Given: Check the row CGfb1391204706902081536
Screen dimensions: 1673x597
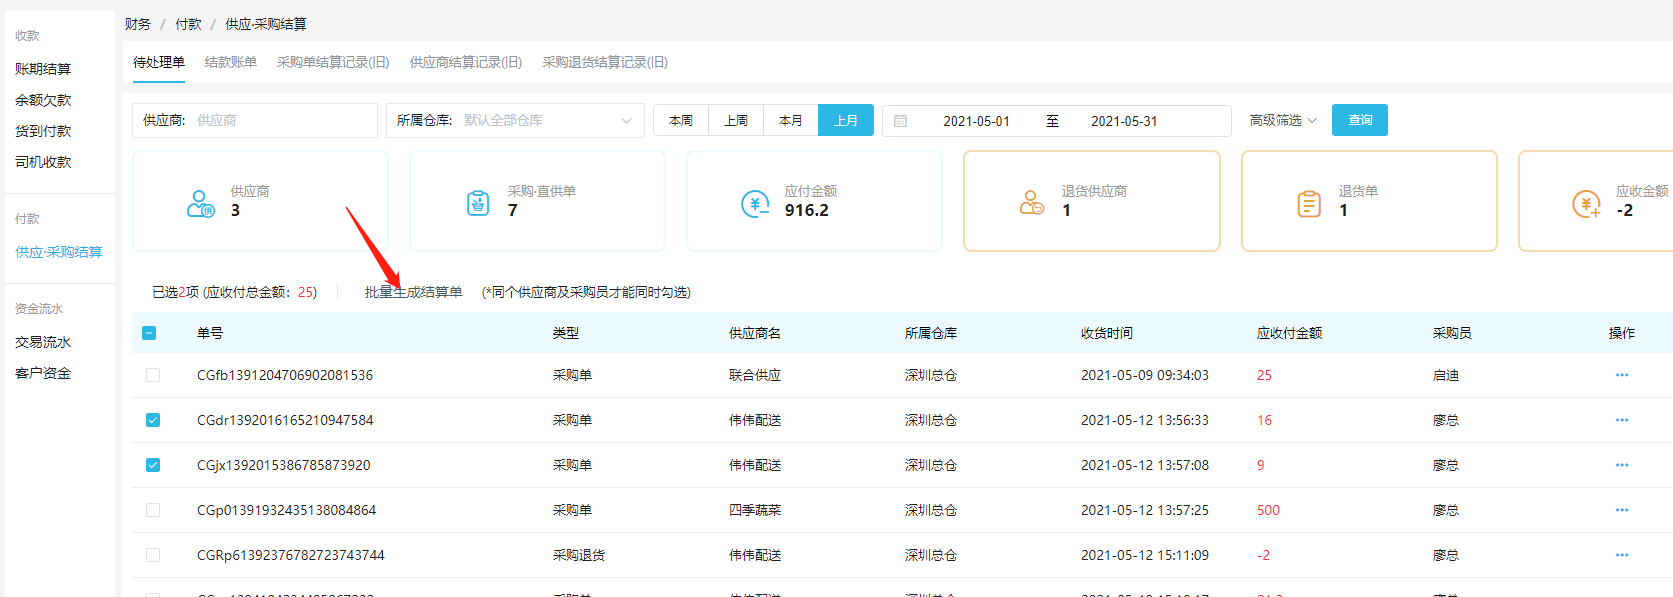Looking at the screenshot, I should 153,375.
